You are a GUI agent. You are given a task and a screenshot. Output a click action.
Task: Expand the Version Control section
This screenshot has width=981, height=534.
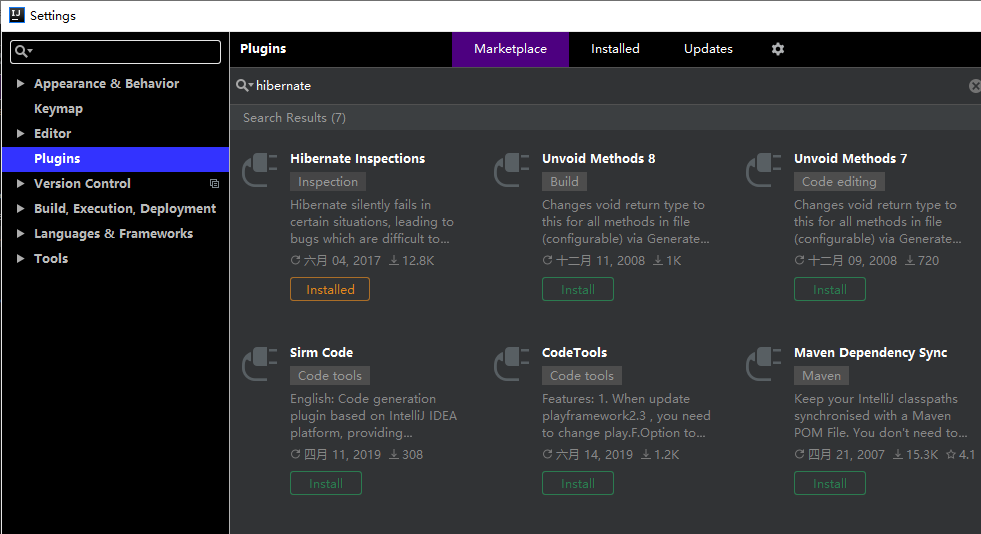pyautogui.click(x=20, y=183)
